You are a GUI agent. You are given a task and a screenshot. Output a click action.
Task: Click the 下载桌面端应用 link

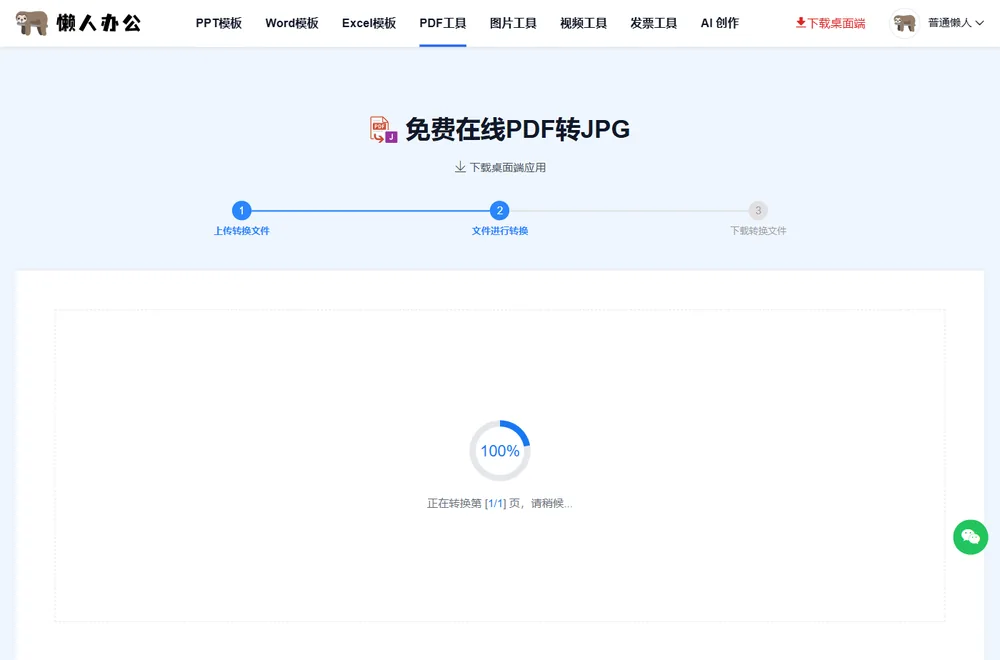pyautogui.click(x=500, y=167)
